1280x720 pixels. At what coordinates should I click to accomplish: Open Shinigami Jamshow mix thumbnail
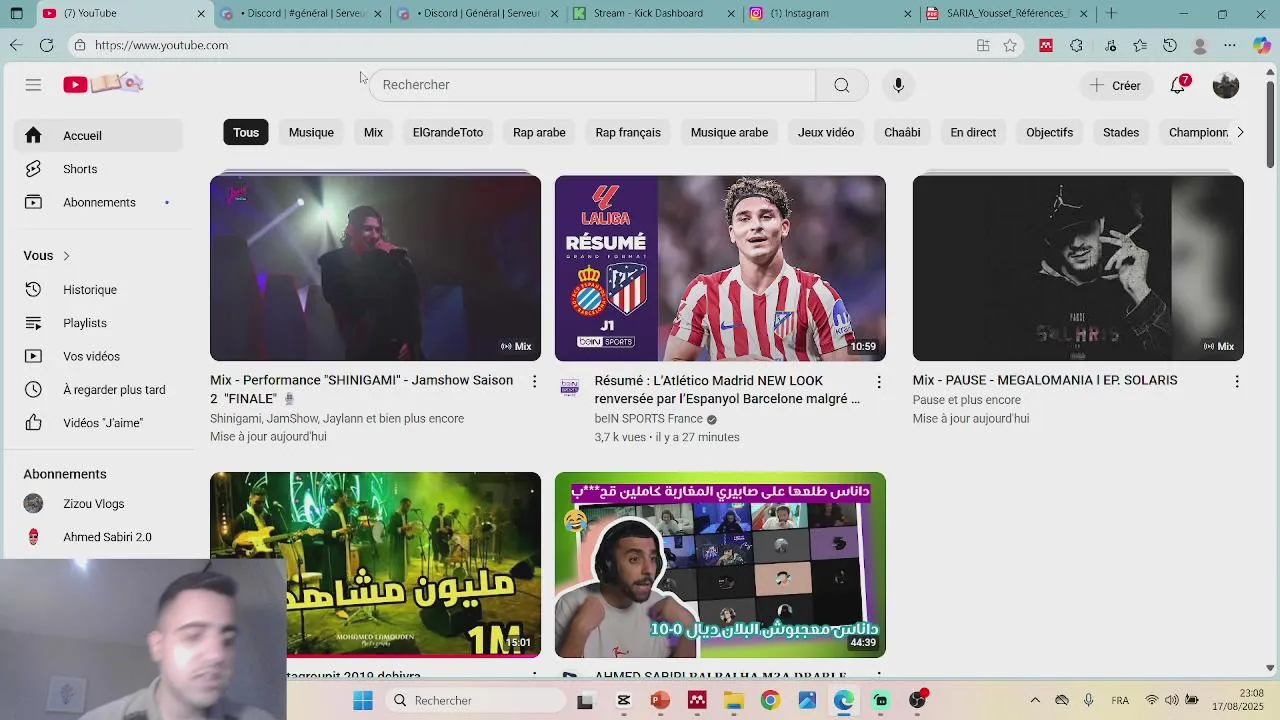click(x=375, y=268)
